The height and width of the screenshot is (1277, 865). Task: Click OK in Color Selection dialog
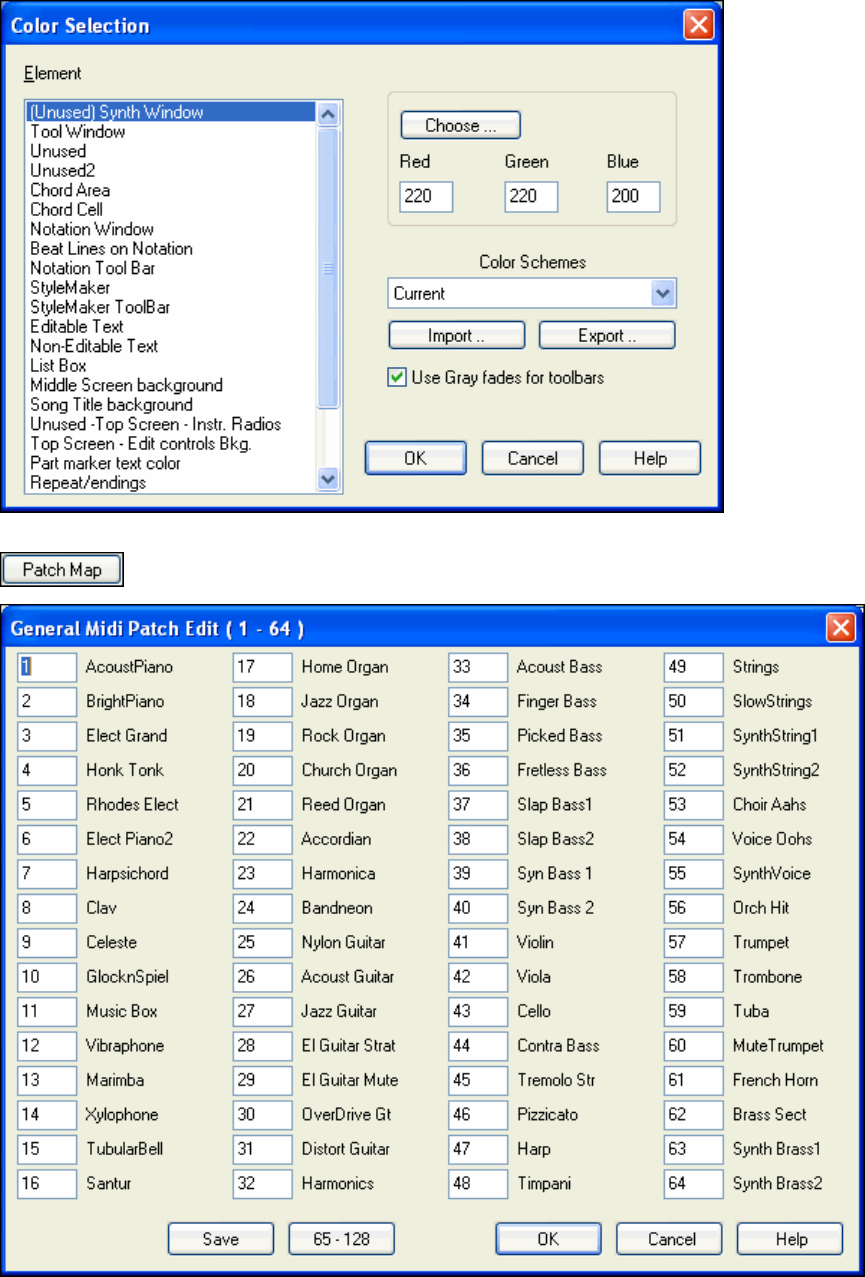(416, 458)
